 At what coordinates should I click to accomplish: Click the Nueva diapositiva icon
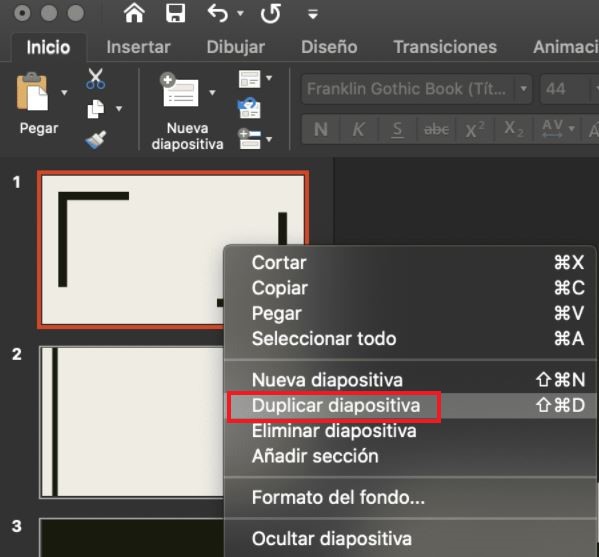pos(180,90)
